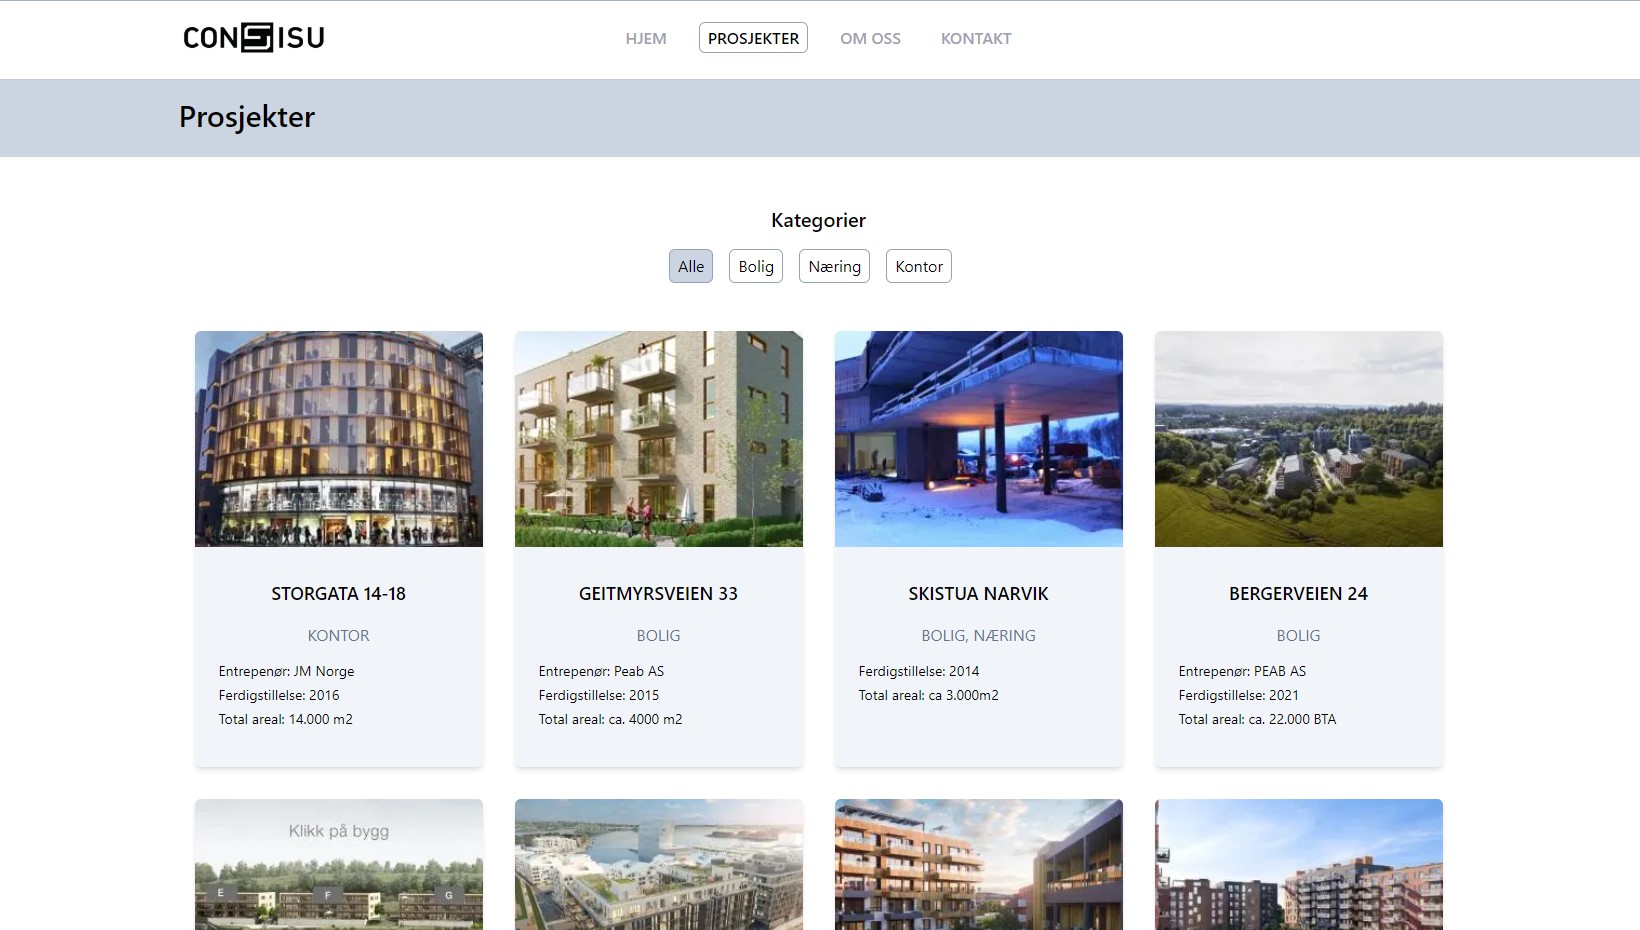The image size is (1640, 930).
Task: Open the 'Klikk på bygg' thumbnail
Action: pos(339,865)
